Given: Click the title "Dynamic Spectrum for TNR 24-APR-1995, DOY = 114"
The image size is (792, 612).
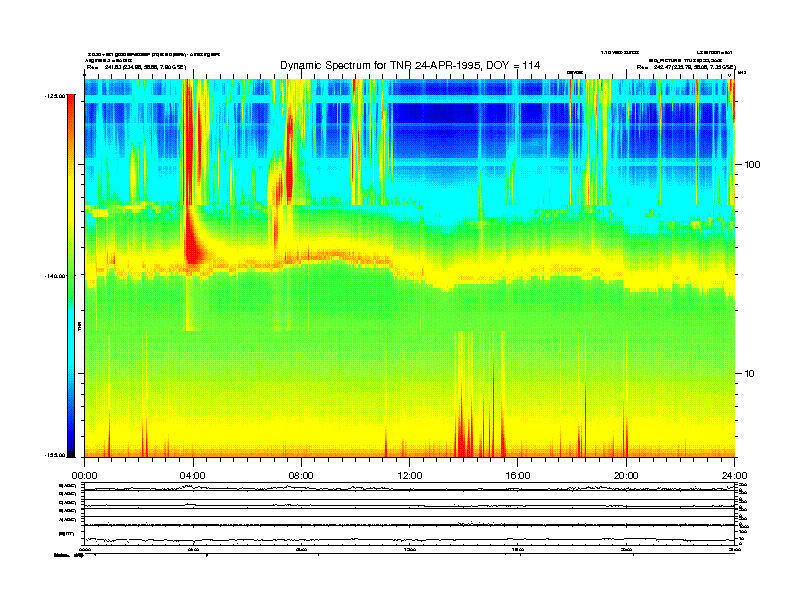Looking at the screenshot, I should click(410, 66).
